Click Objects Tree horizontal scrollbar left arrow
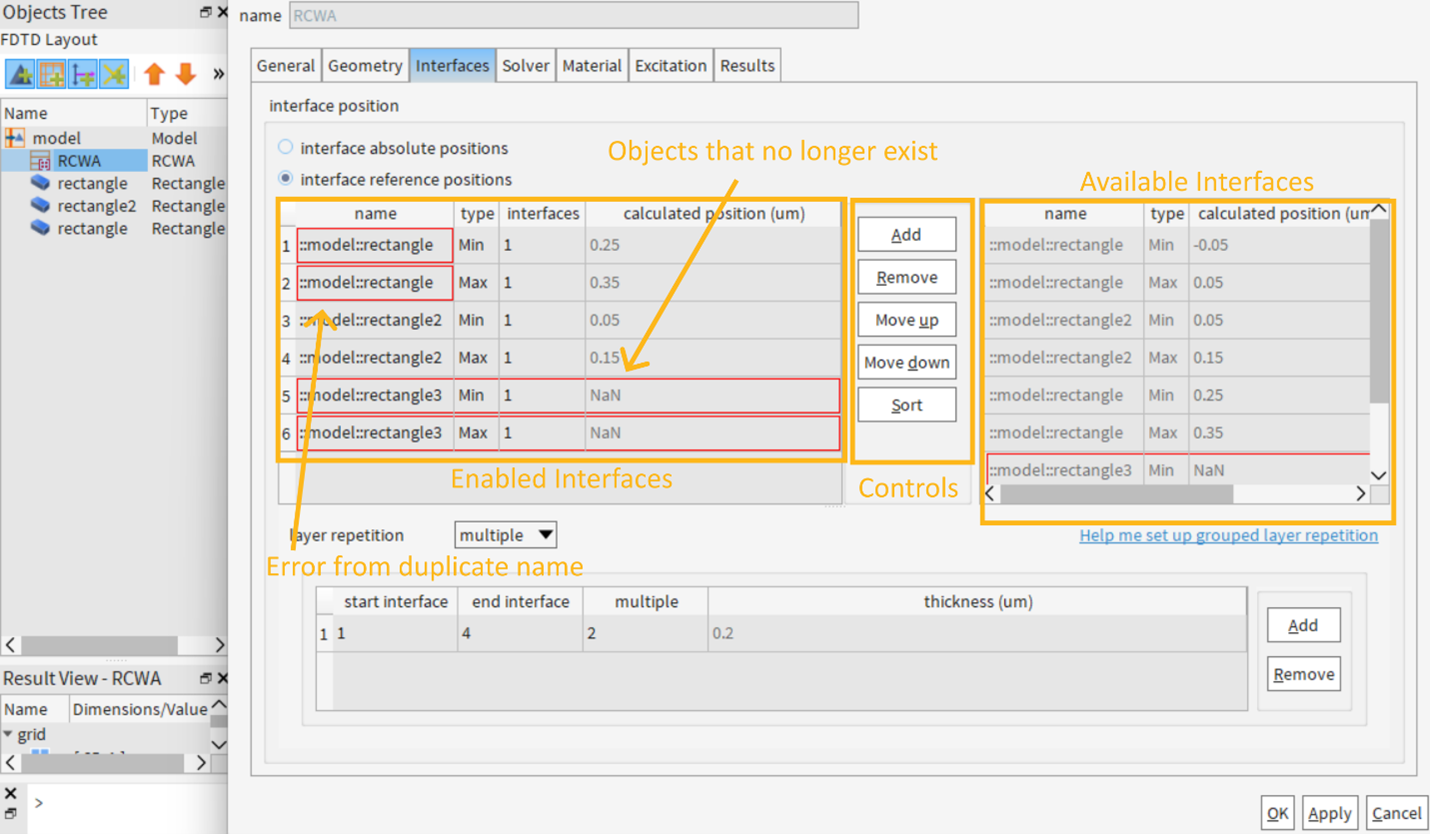1430x834 pixels. click(10, 645)
